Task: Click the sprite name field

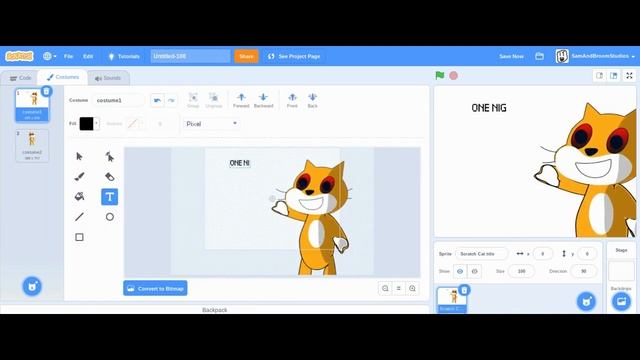Action: pyautogui.click(x=482, y=254)
